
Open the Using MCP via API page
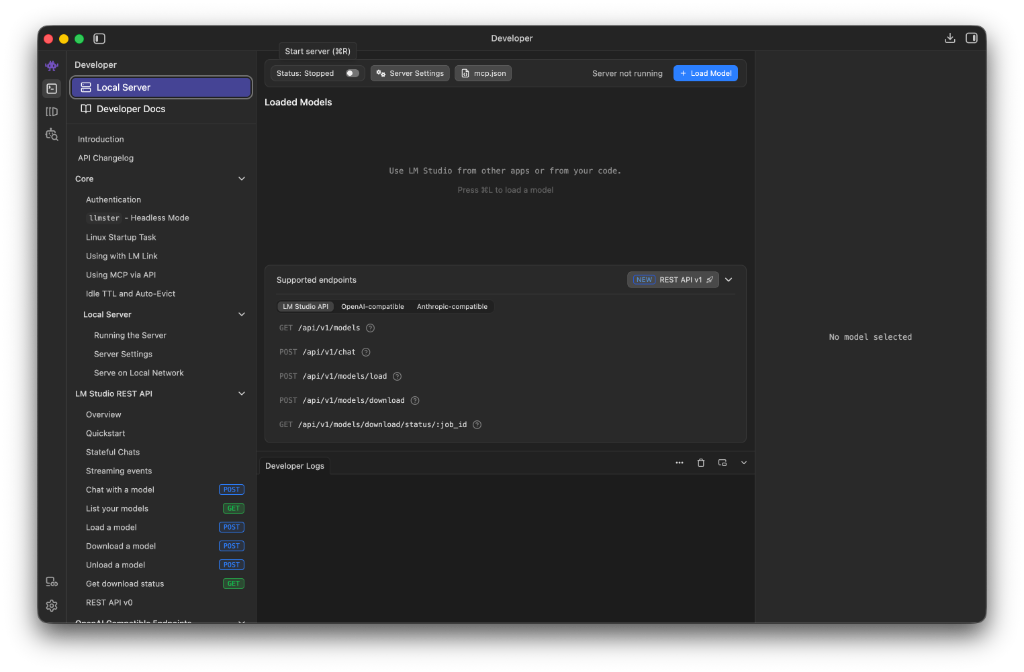point(120,275)
